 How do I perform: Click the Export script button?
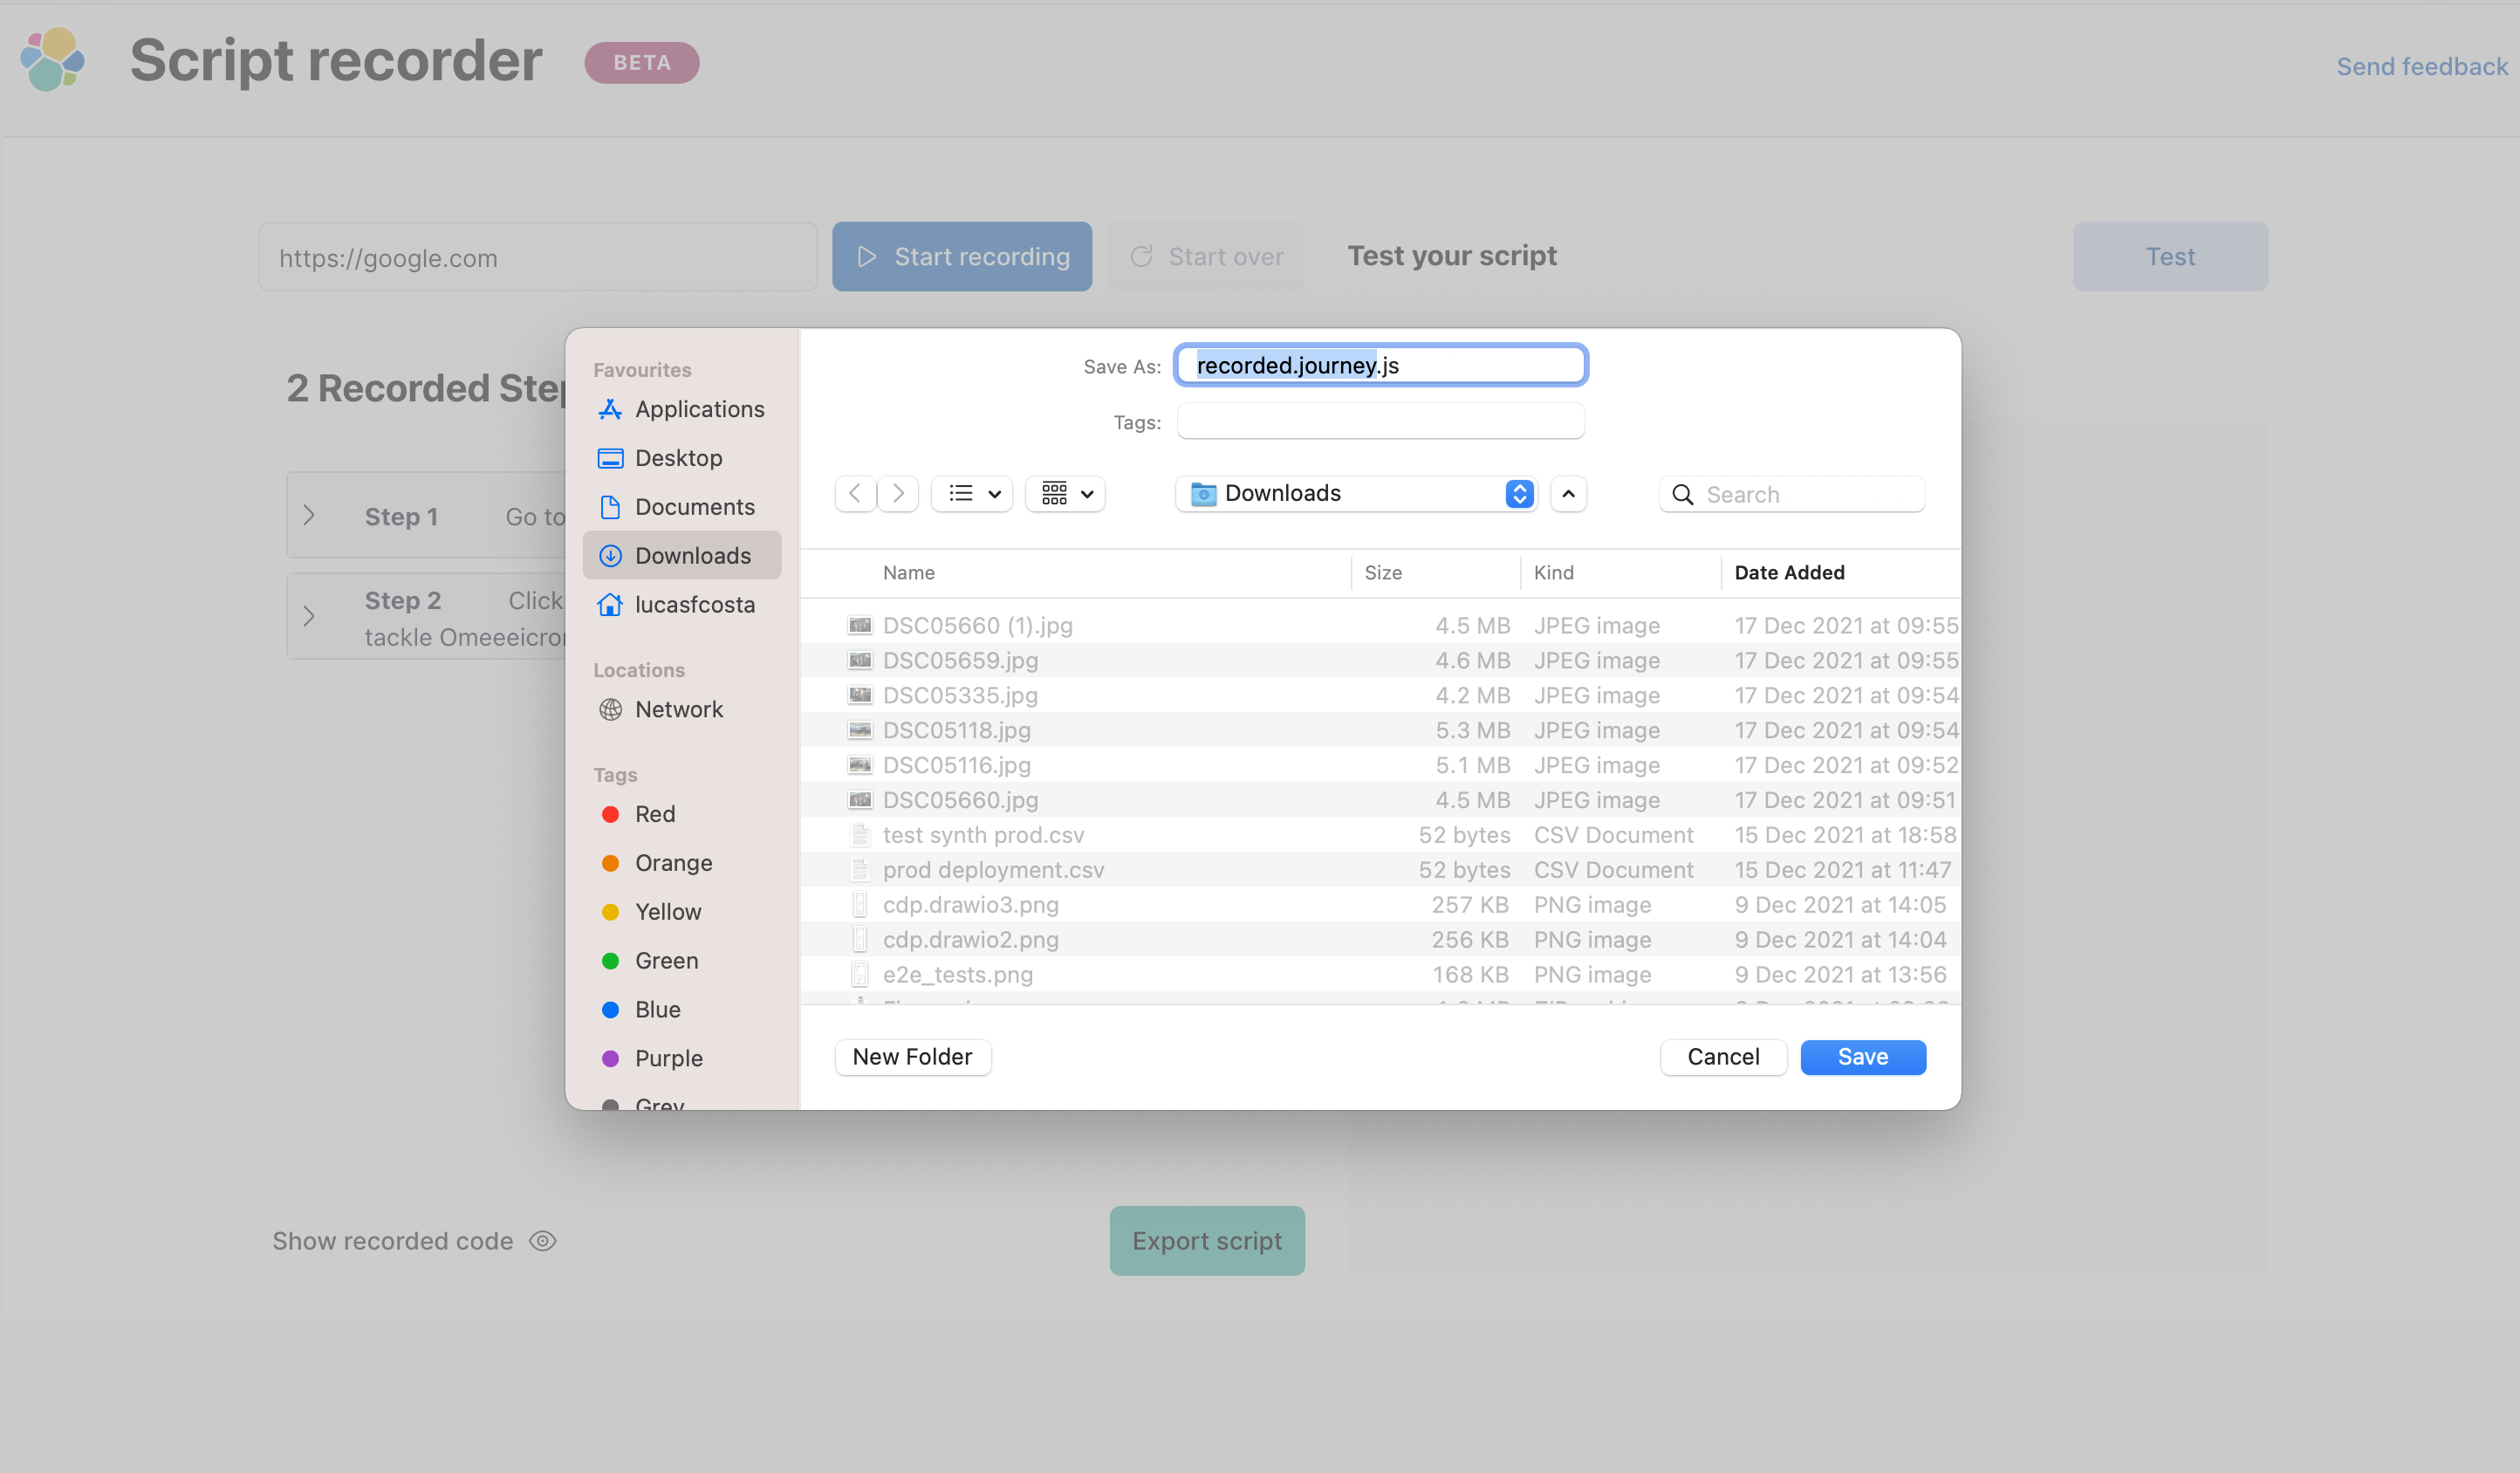tap(1206, 1241)
